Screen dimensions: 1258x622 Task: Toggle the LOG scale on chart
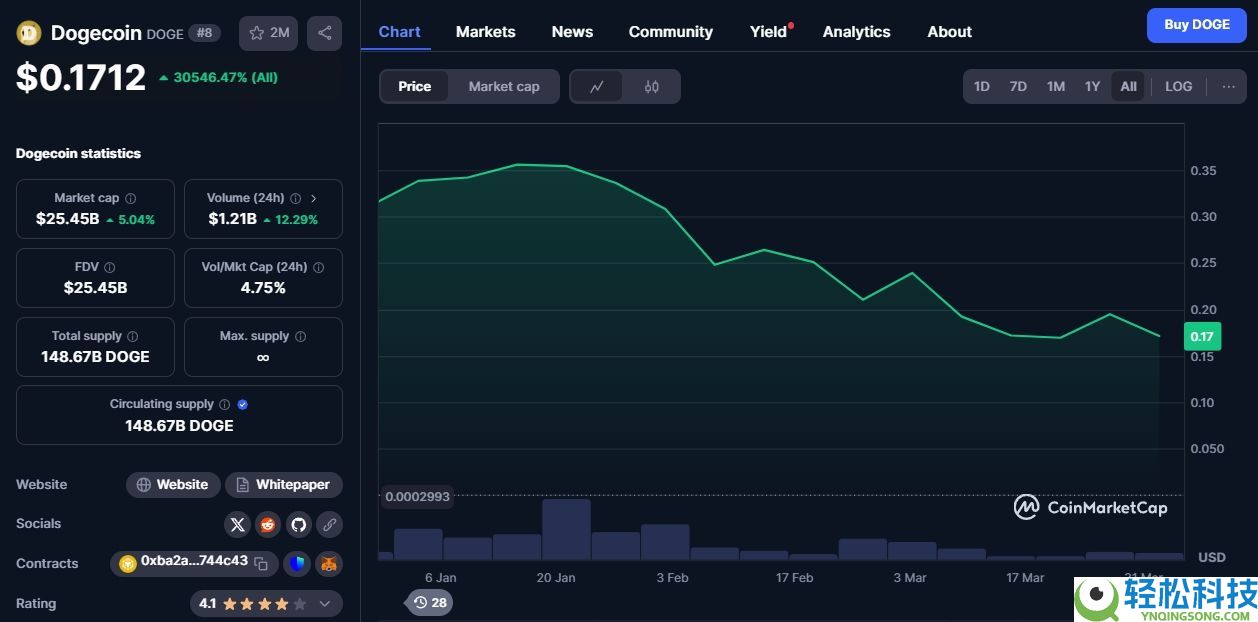(x=1178, y=87)
